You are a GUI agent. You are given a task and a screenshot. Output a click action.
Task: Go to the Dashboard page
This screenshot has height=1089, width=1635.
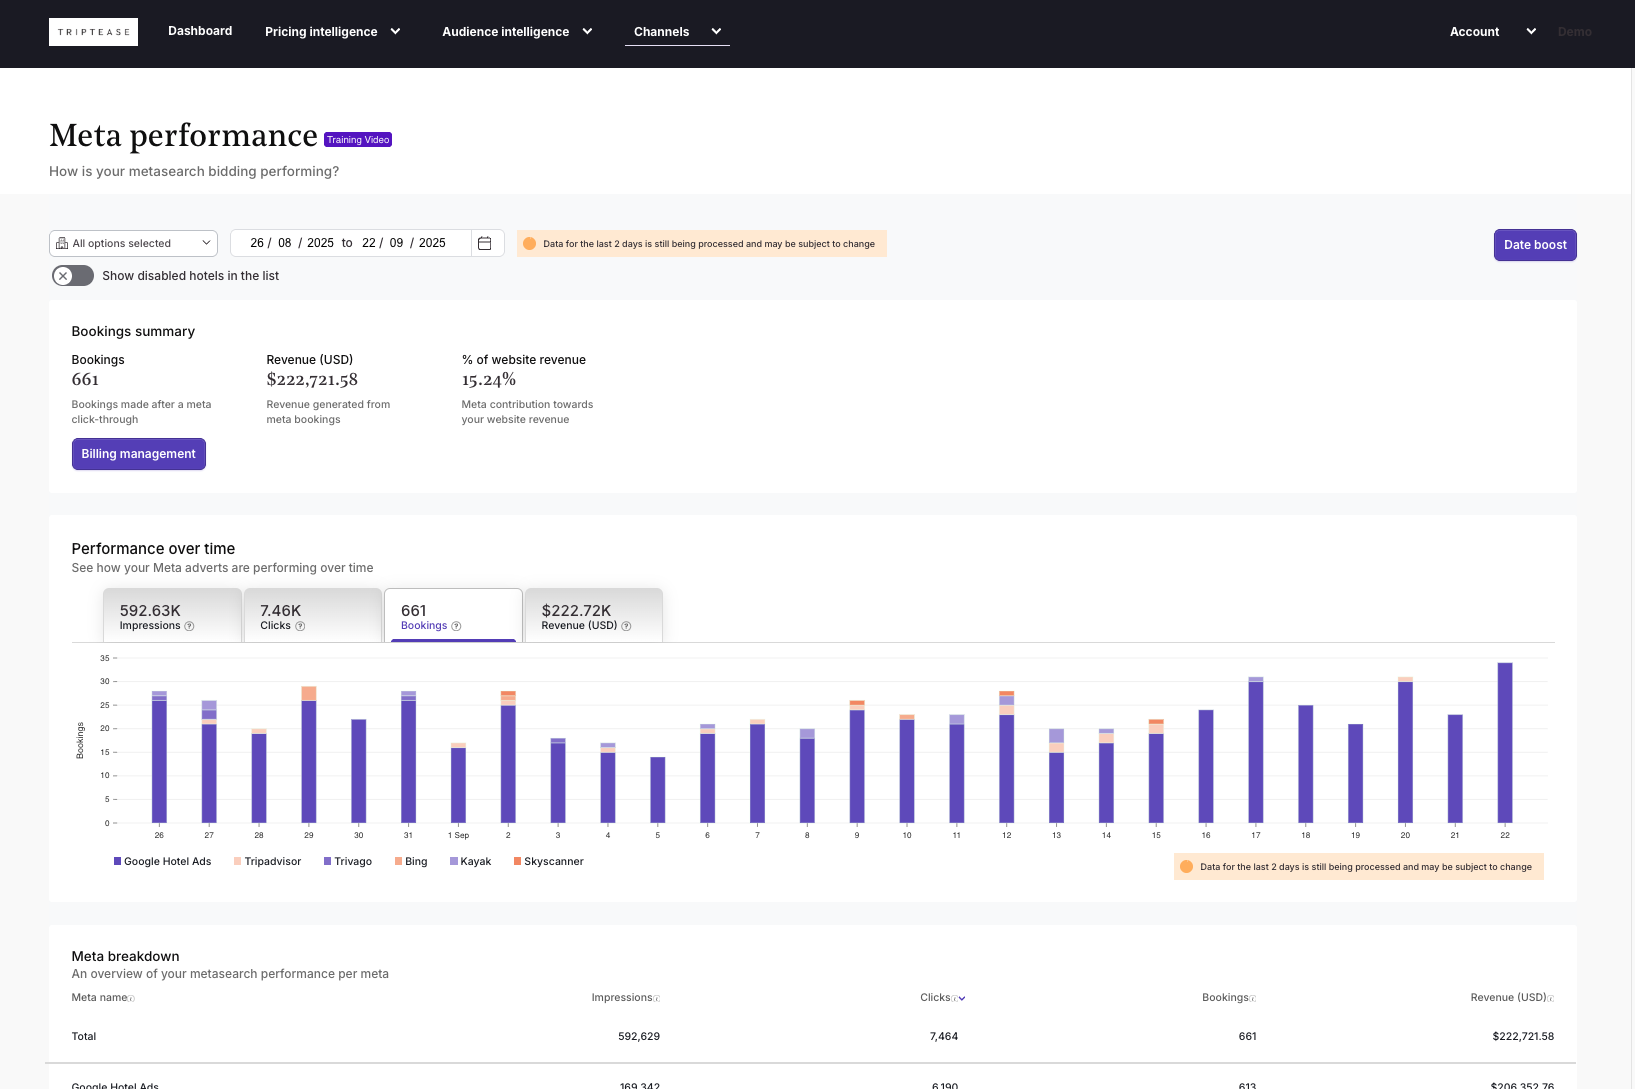pos(200,31)
